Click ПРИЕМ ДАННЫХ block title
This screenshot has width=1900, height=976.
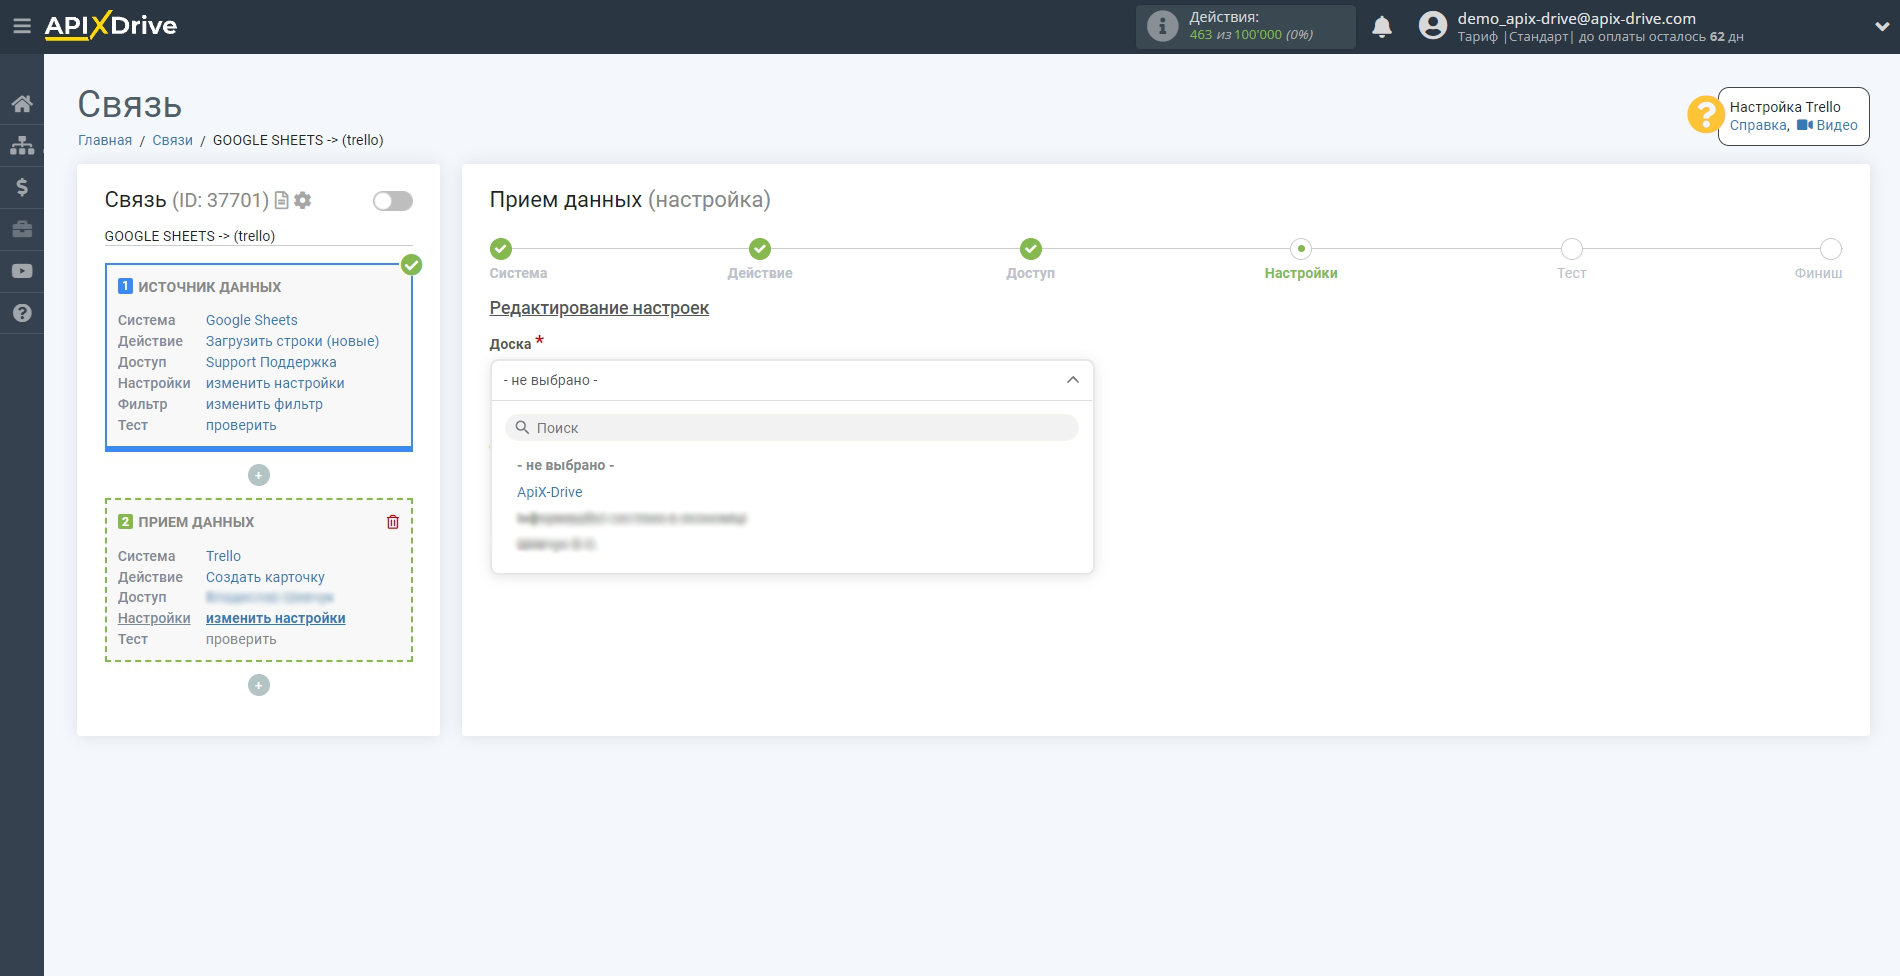(x=196, y=522)
